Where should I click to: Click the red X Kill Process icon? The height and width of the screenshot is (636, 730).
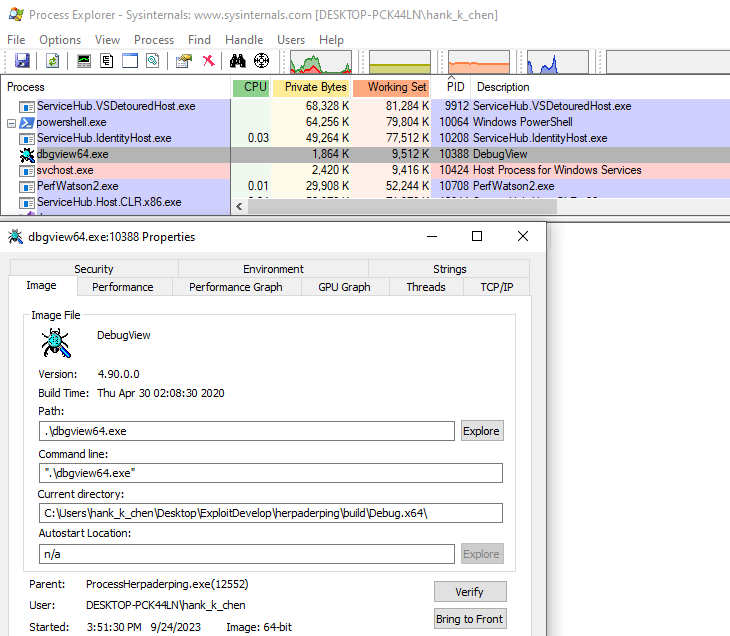(x=209, y=61)
